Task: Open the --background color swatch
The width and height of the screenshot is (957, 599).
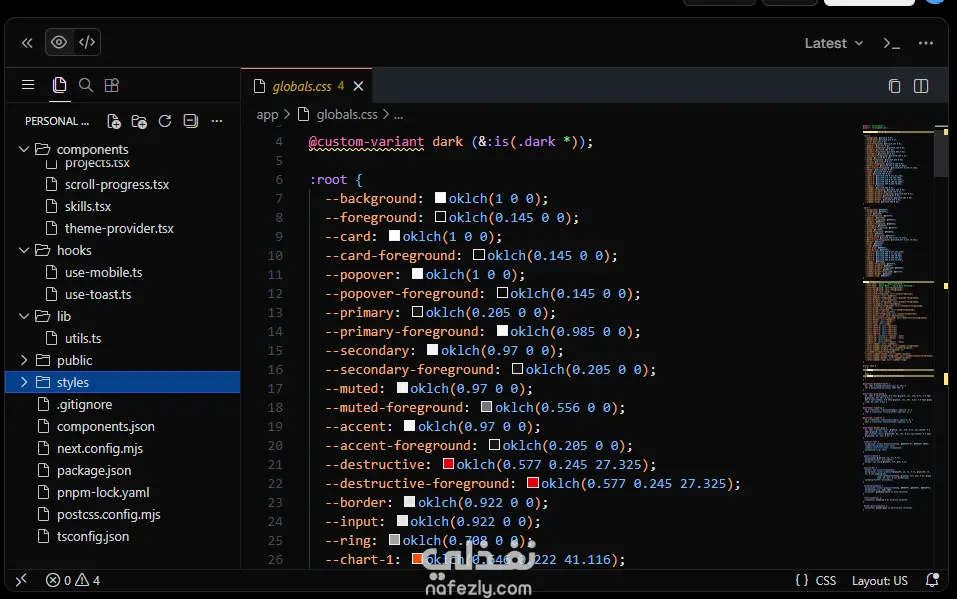Action: click(x=440, y=197)
